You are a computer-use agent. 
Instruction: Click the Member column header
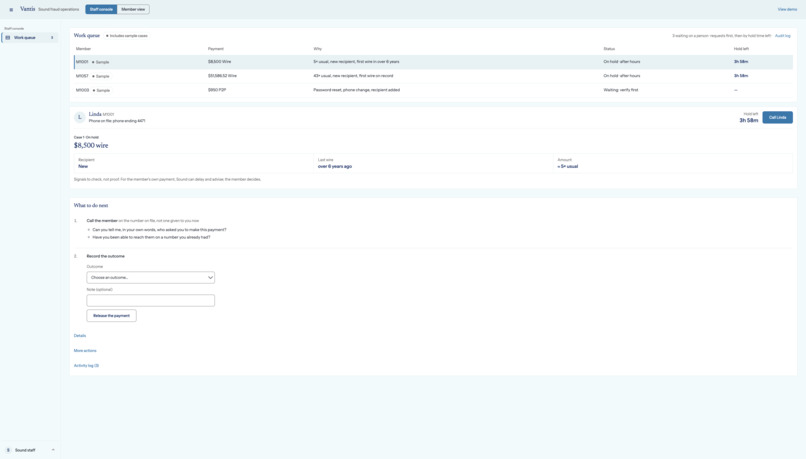(x=83, y=49)
